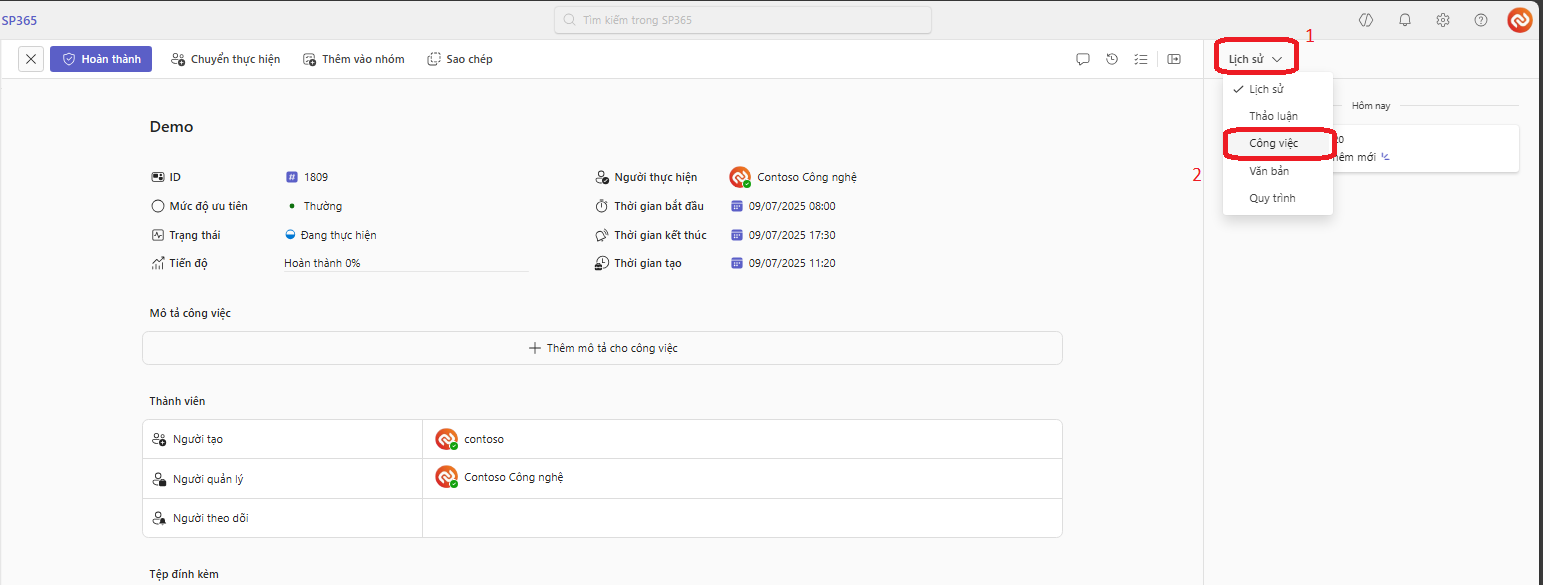1543x585 pixels.
Task: Select Quy trình menu option
Action: pyautogui.click(x=1272, y=198)
